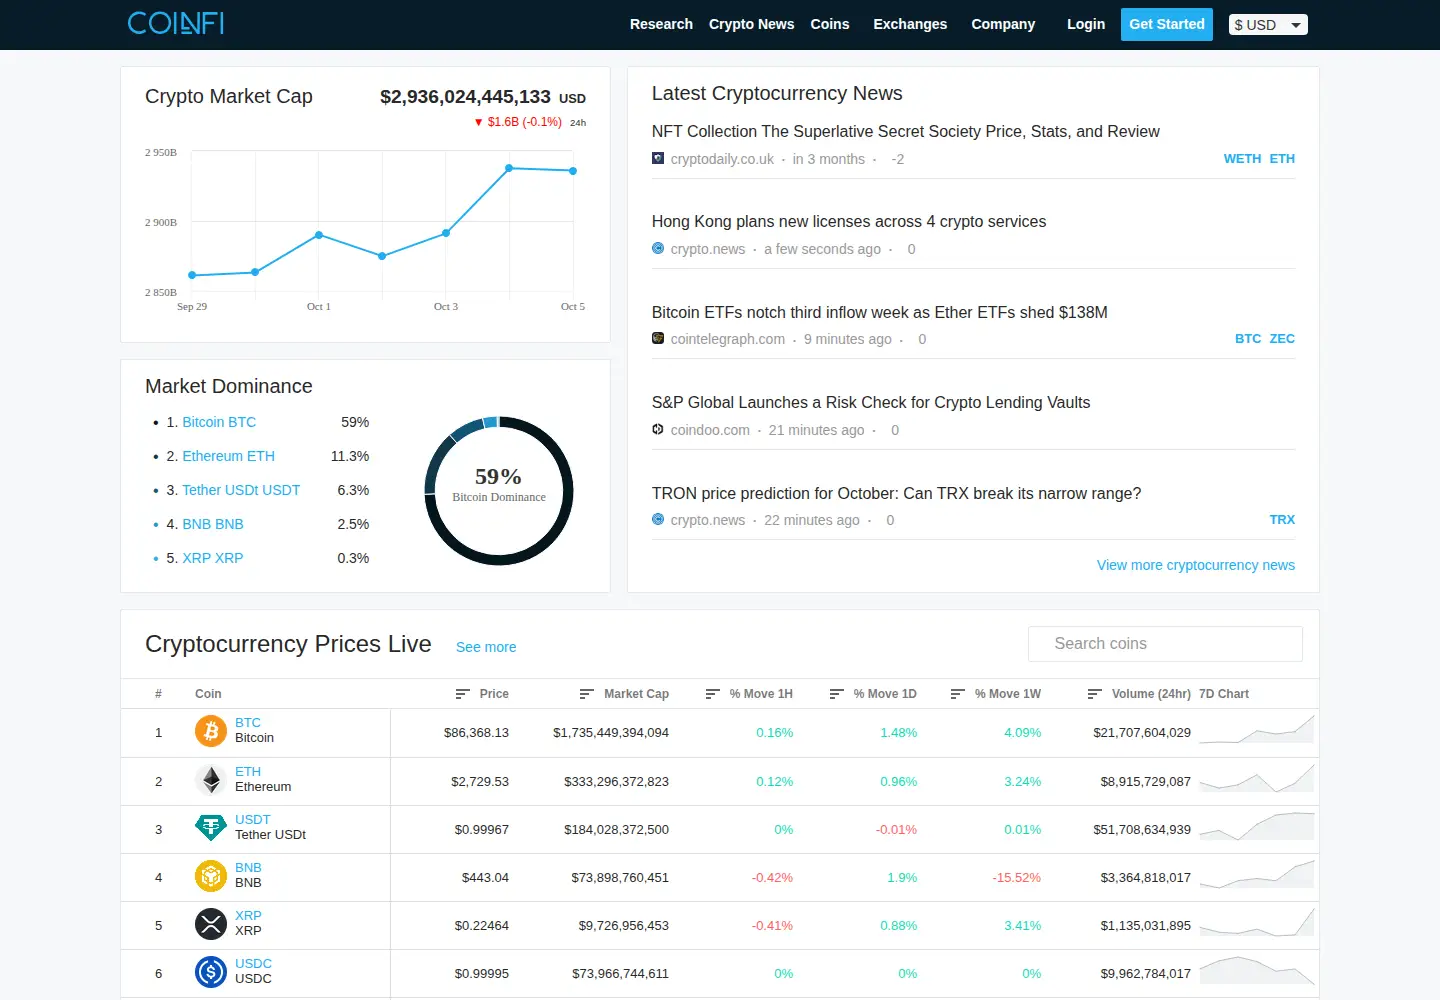This screenshot has width=1440, height=1000.
Task: Open the Exchanges menu
Action: [910, 24]
